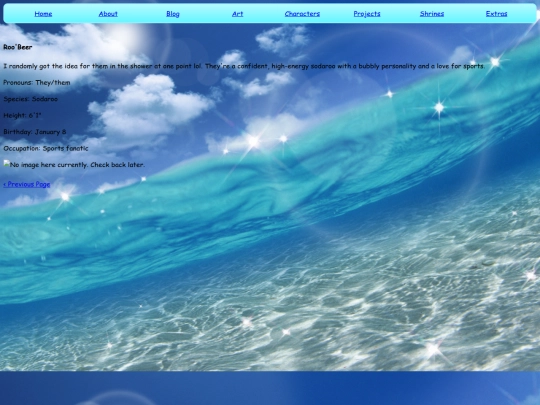This screenshot has height=405, width=540.
Task: Click the Previous Page link
Action: 27,184
